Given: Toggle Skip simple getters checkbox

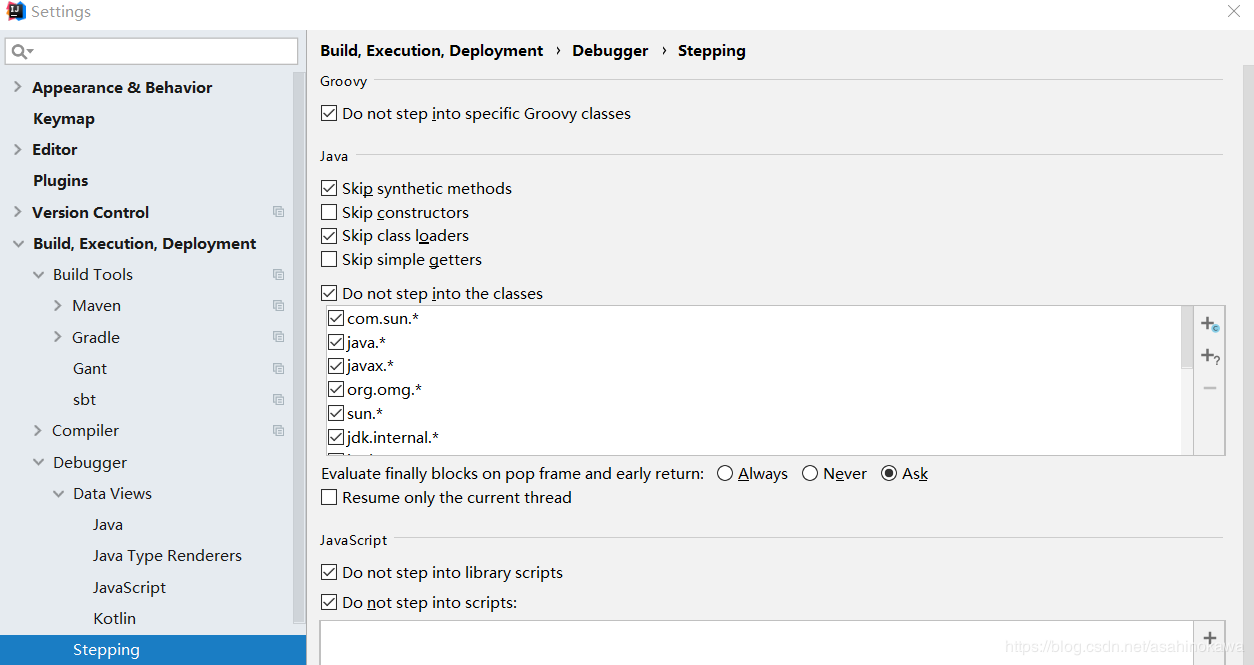Looking at the screenshot, I should [329, 259].
